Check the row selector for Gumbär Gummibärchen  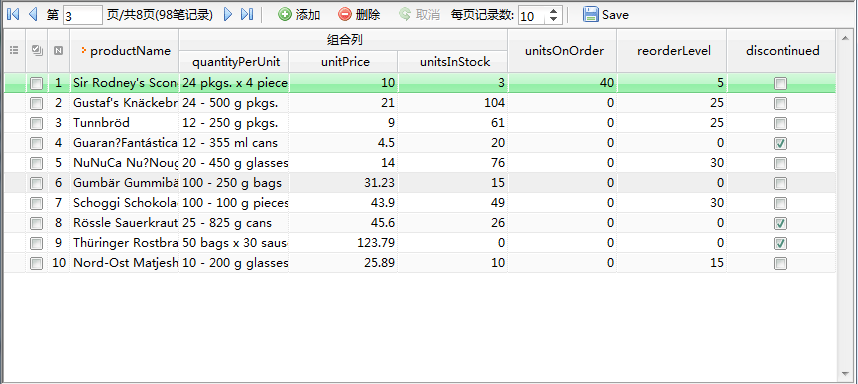(37, 183)
